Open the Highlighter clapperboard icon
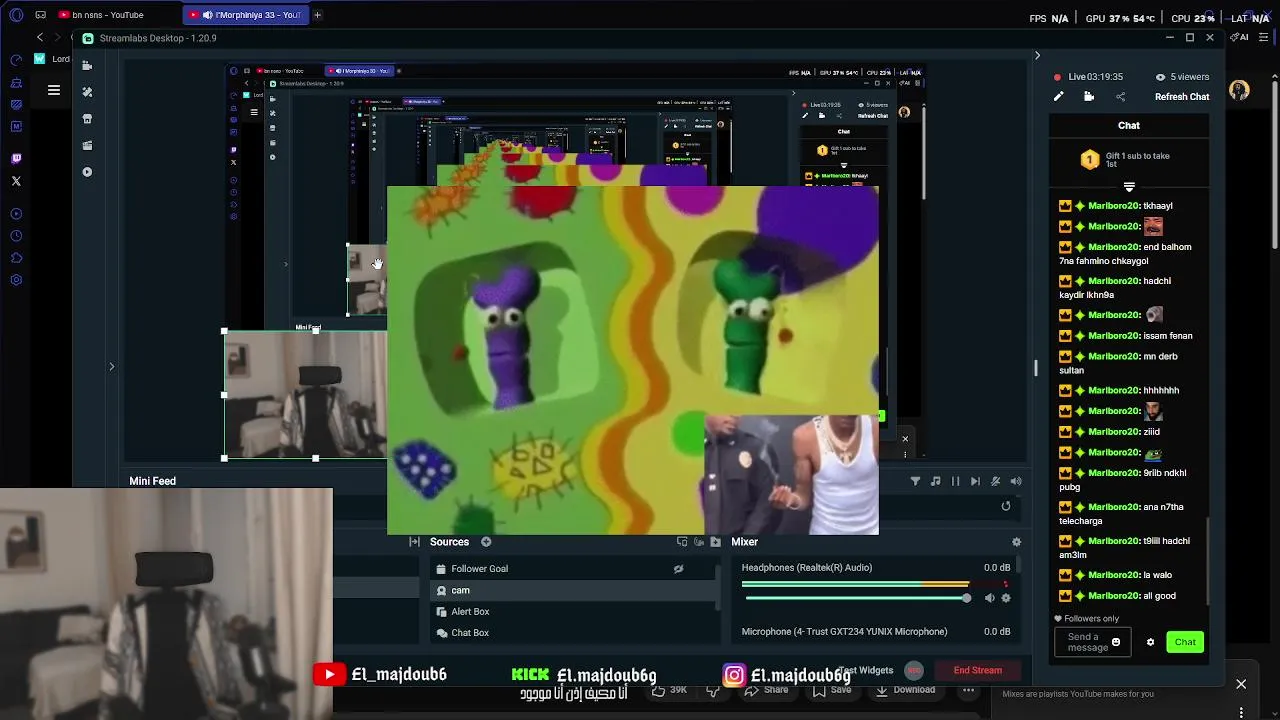 coord(88,145)
